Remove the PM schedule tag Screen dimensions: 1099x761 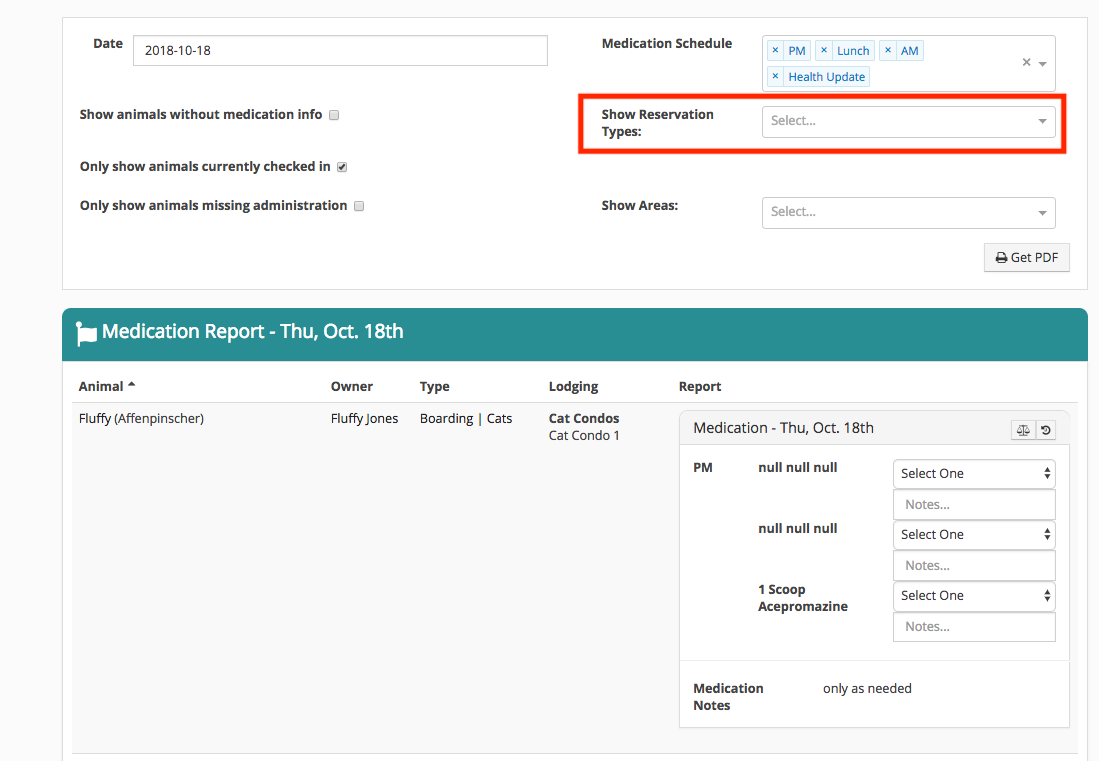coord(776,50)
